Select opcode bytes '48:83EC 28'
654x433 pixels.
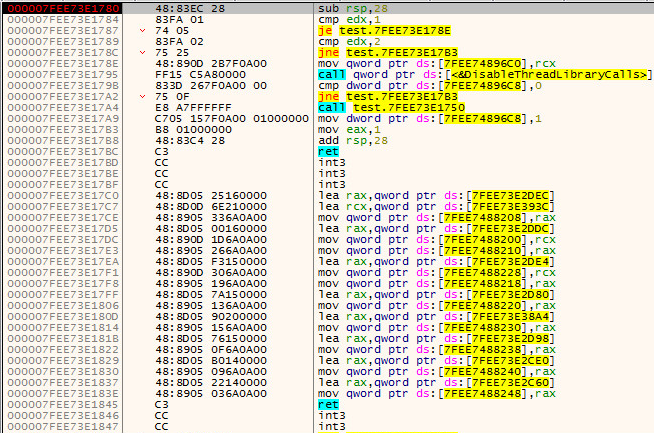pyautogui.click(x=190, y=8)
